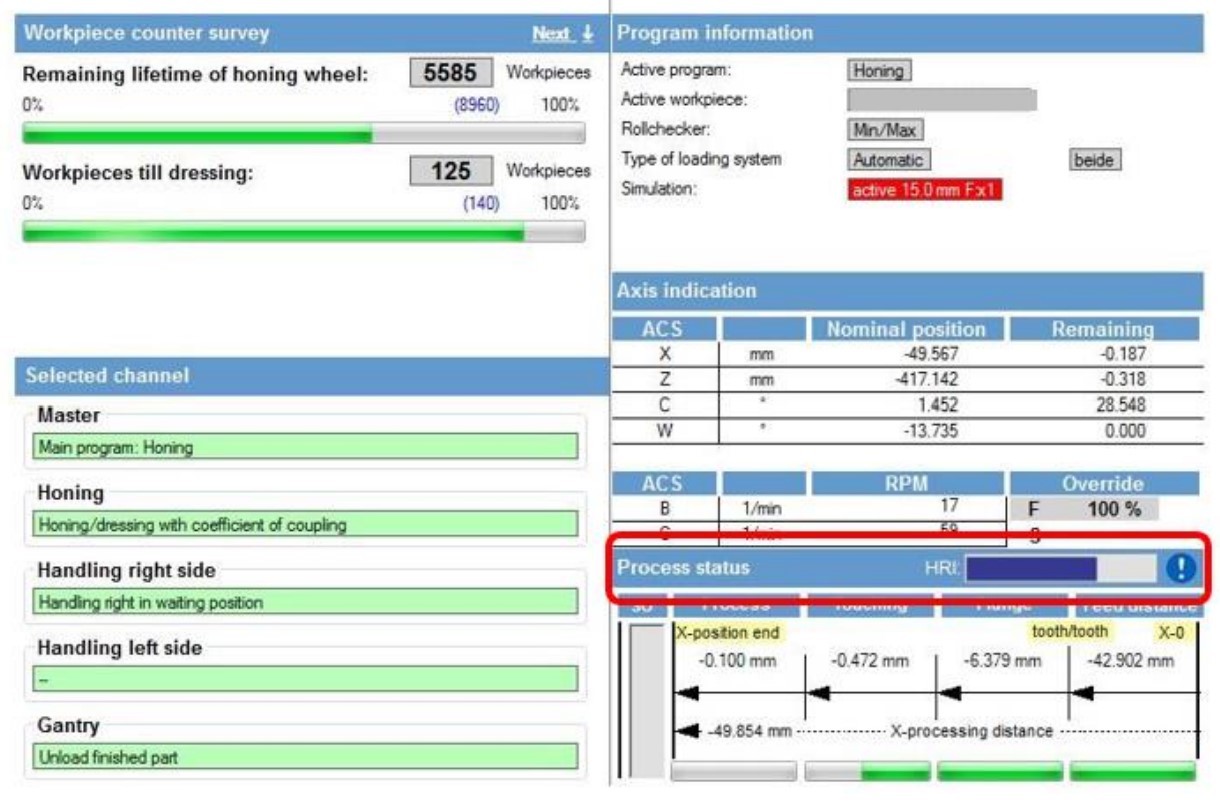Click the down arrow beside Next
The height and width of the screenshot is (810, 1220).
(587, 33)
